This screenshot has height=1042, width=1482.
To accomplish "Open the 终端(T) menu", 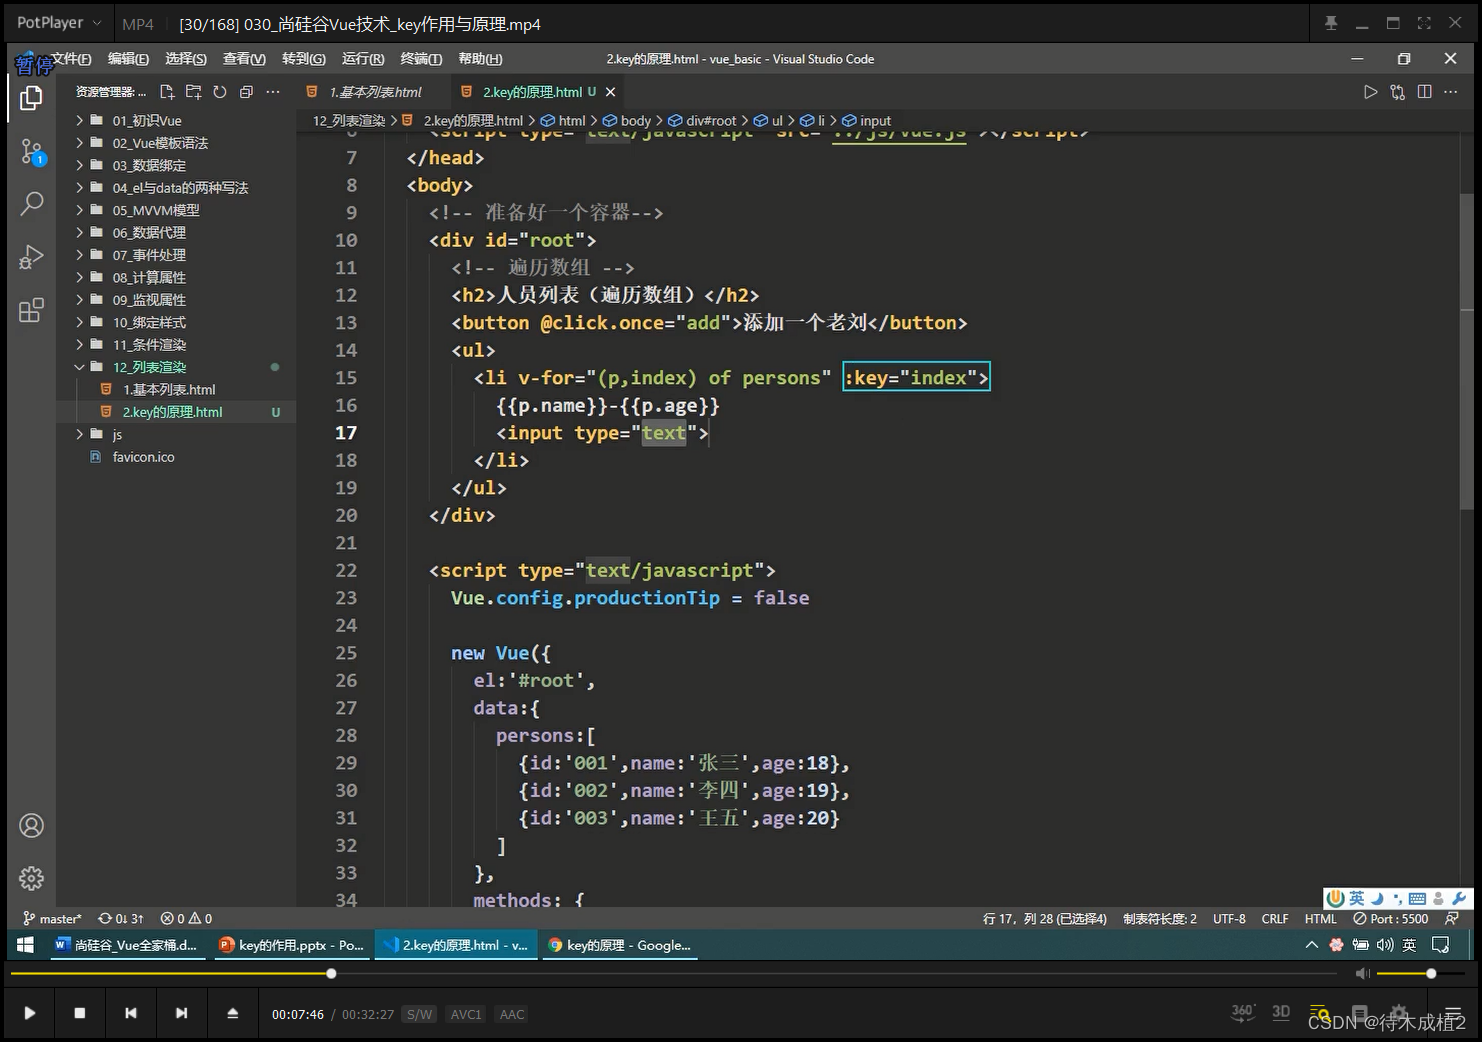I will (x=421, y=59).
